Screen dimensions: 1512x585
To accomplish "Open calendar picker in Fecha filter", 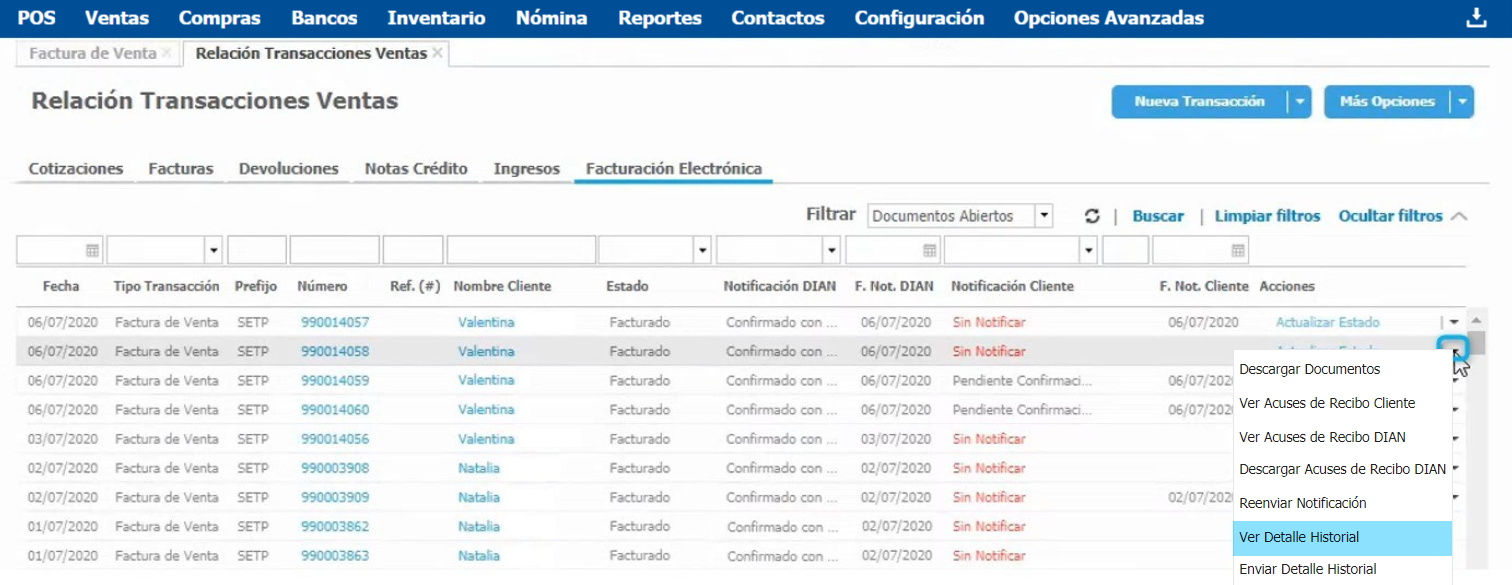I will click(92, 250).
